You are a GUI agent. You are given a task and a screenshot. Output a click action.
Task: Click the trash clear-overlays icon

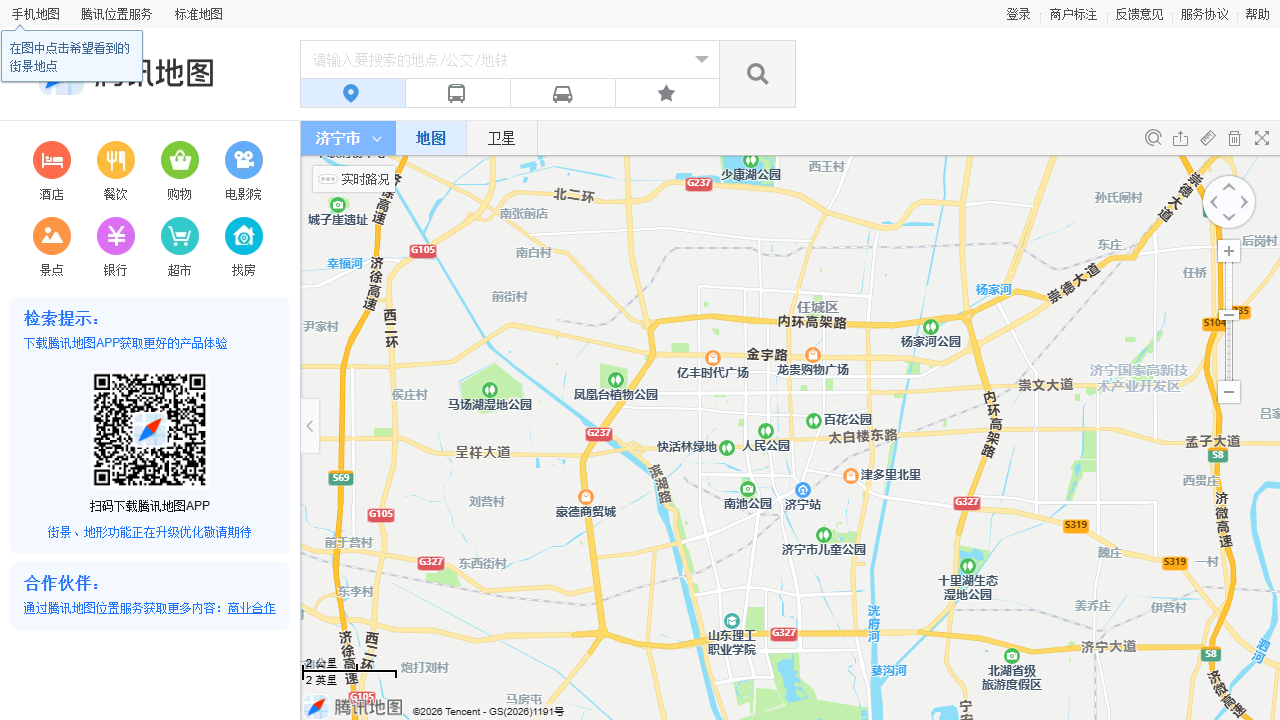coord(1234,138)
